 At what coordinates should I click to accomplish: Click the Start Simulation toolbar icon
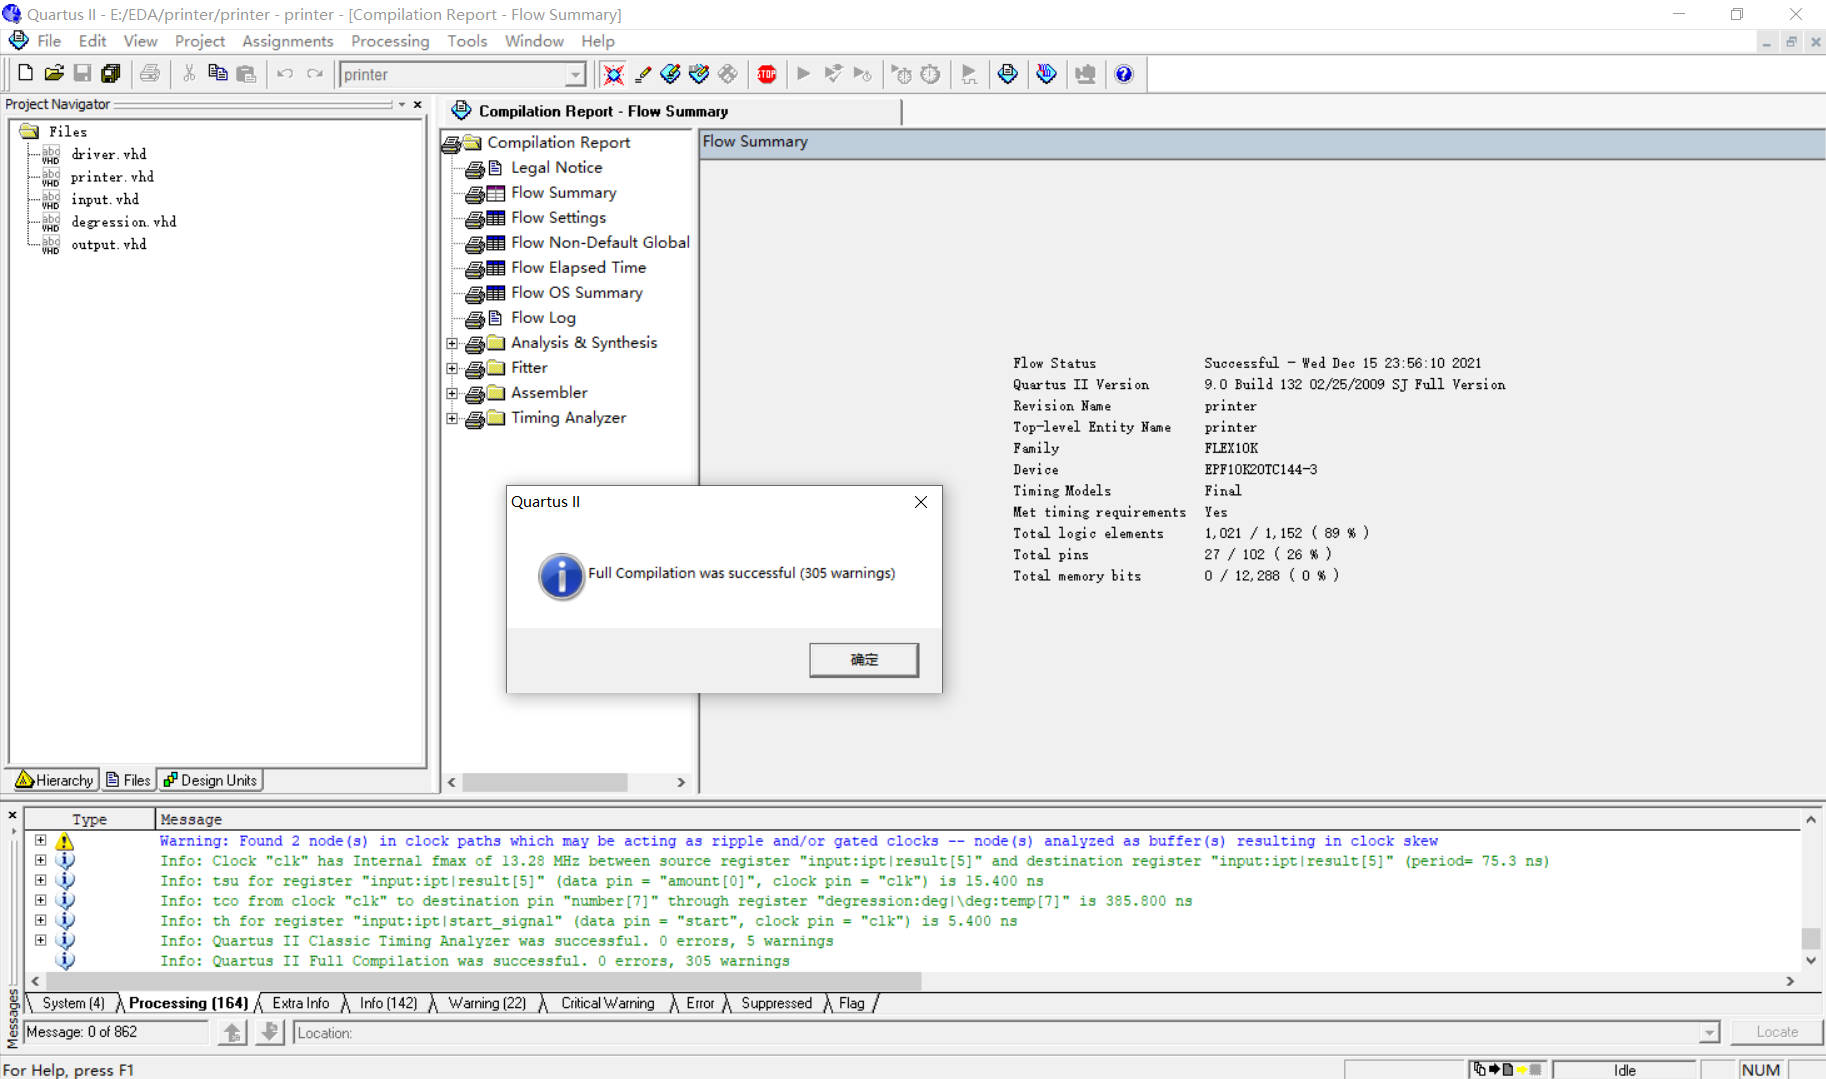click(969, 74)
